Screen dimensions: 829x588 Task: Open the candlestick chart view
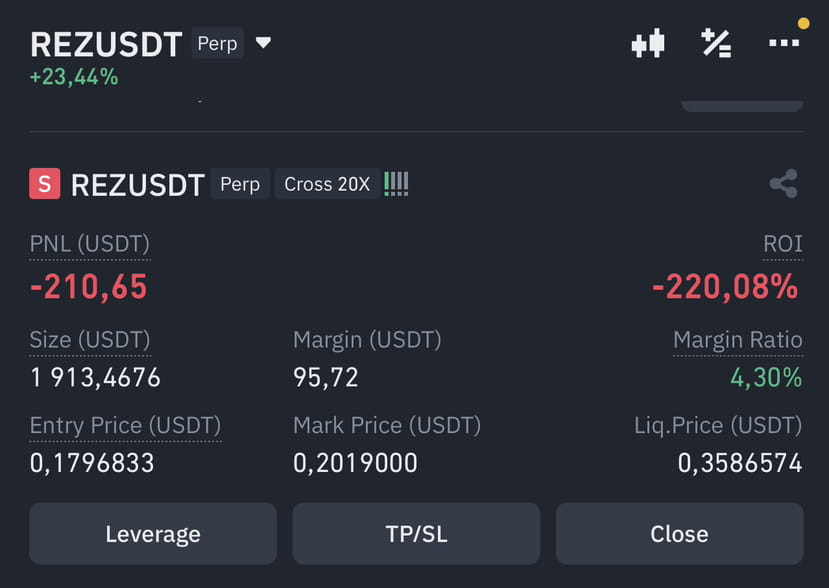pos(648,43)
